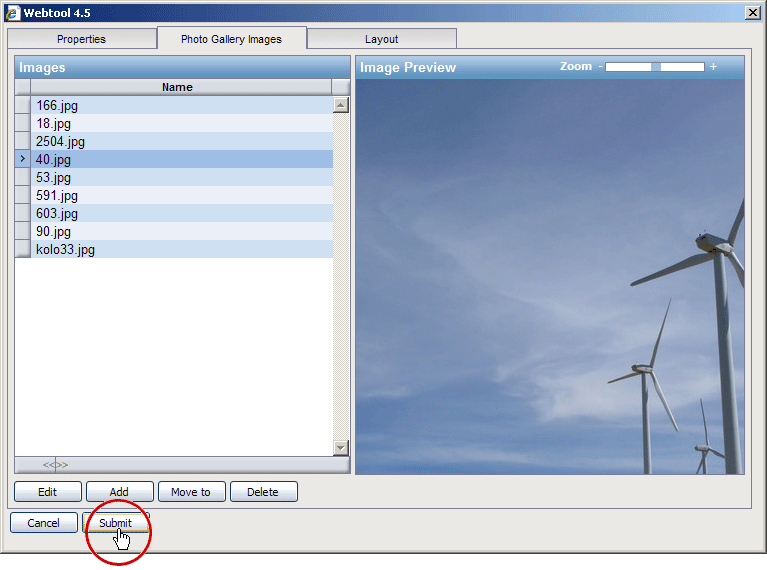Choose kolo33.jpg from the list

point(65,249)
